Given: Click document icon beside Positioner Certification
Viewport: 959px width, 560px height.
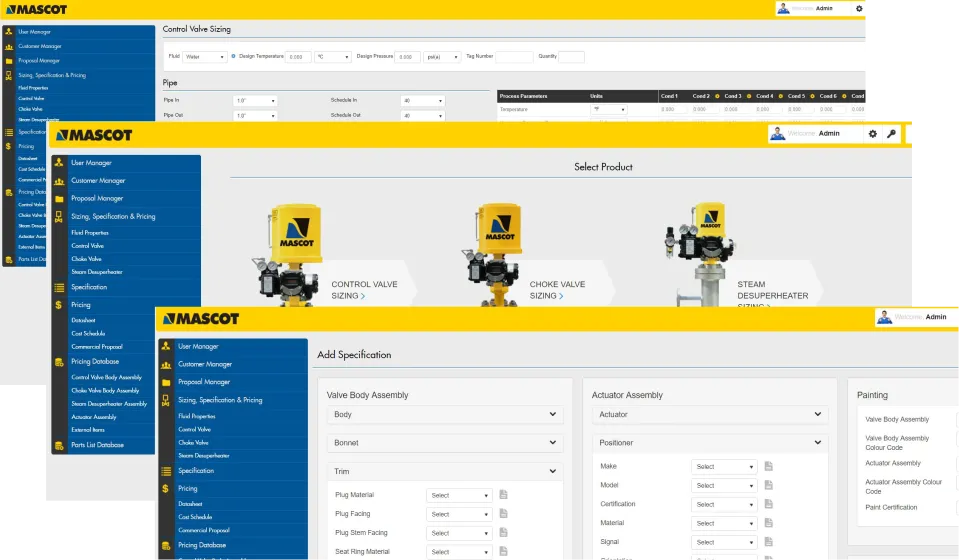Looking at the screenshot, I should click(x=769, y=504).
